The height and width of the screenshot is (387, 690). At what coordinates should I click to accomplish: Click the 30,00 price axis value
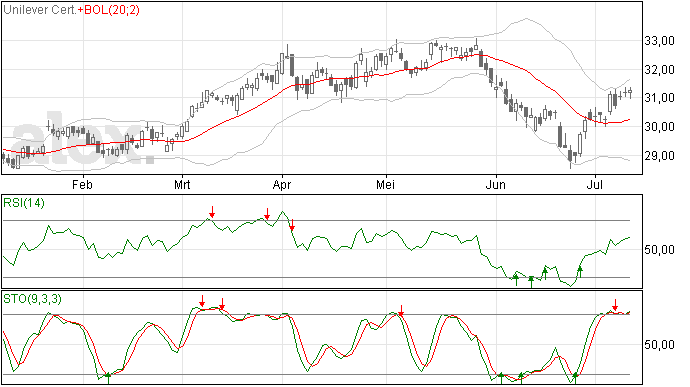pyautogui.click(x=660, y=127)
